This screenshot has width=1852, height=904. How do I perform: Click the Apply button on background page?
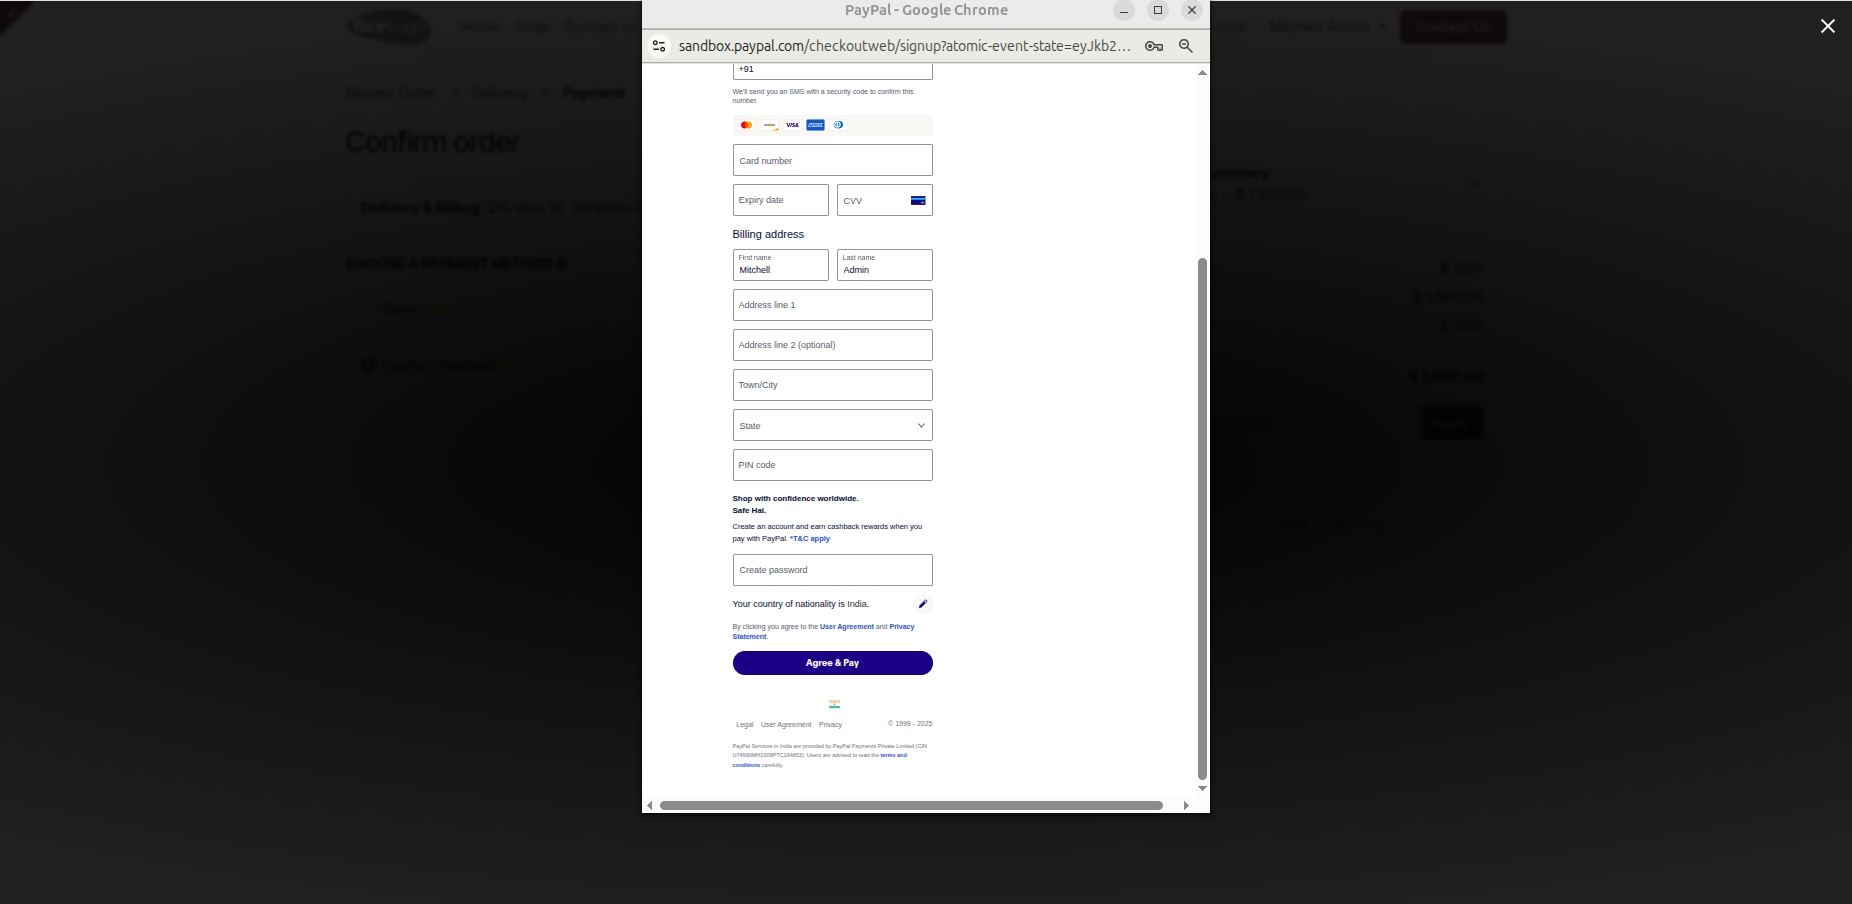pos(1452,423)
